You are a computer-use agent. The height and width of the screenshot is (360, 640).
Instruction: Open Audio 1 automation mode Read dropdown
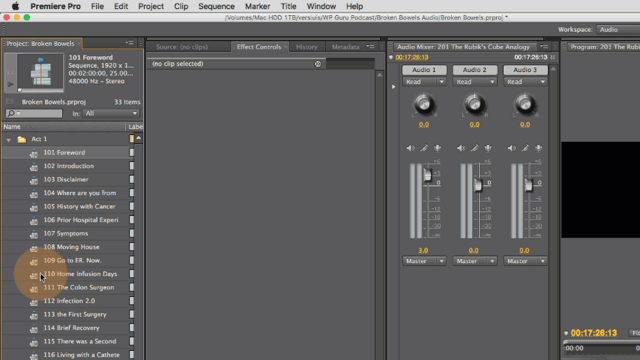424,82
